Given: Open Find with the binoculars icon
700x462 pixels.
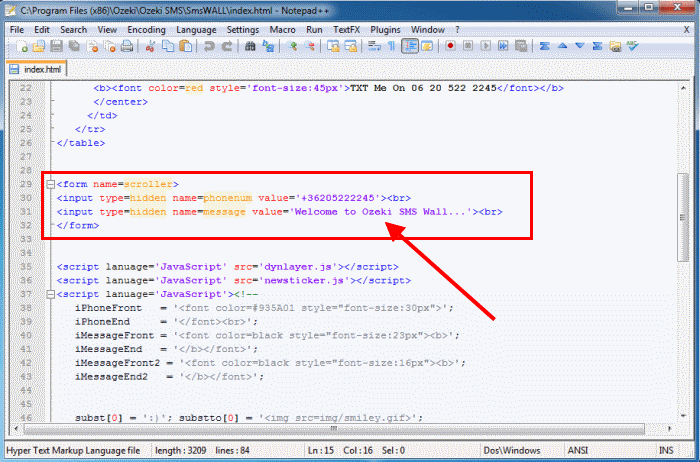Looking at the screenshot, I should (250, 46).
